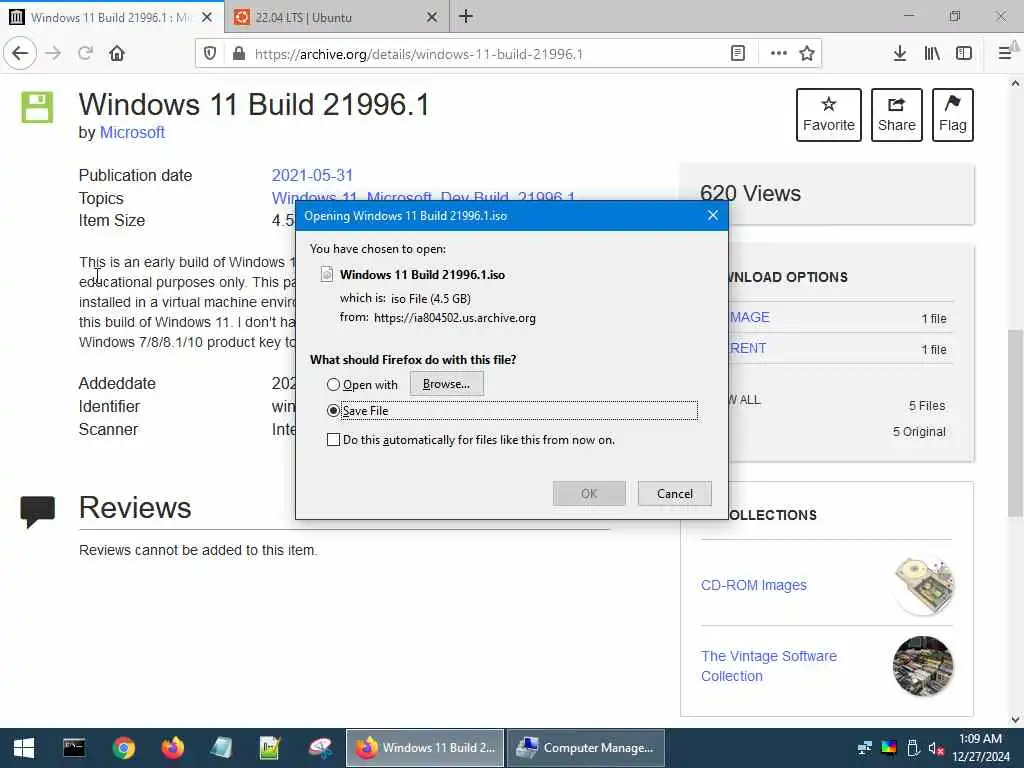The image size is (1024, 768).
Task: Select the Open with radio button
Action: (333, 385)
